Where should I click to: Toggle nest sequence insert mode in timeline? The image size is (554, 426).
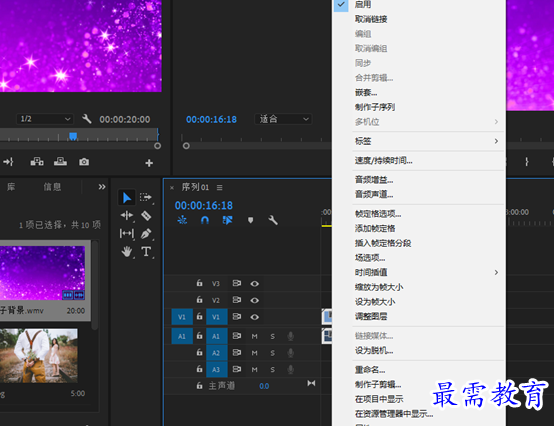[182, 220]
